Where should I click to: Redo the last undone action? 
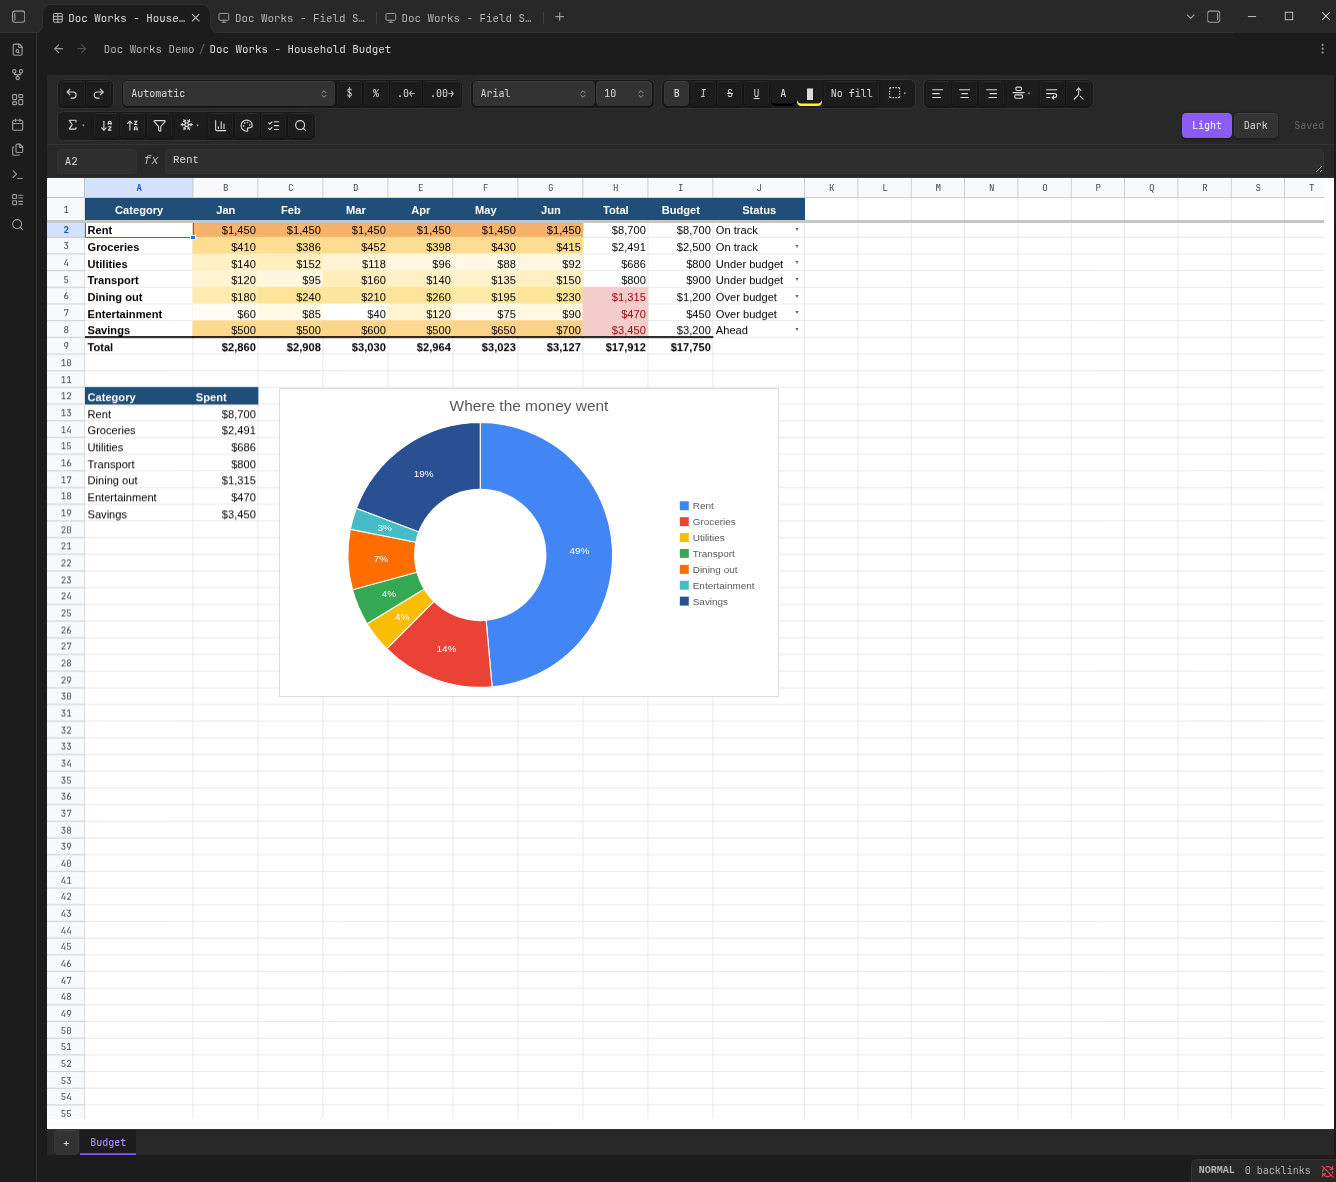[99, 94]
